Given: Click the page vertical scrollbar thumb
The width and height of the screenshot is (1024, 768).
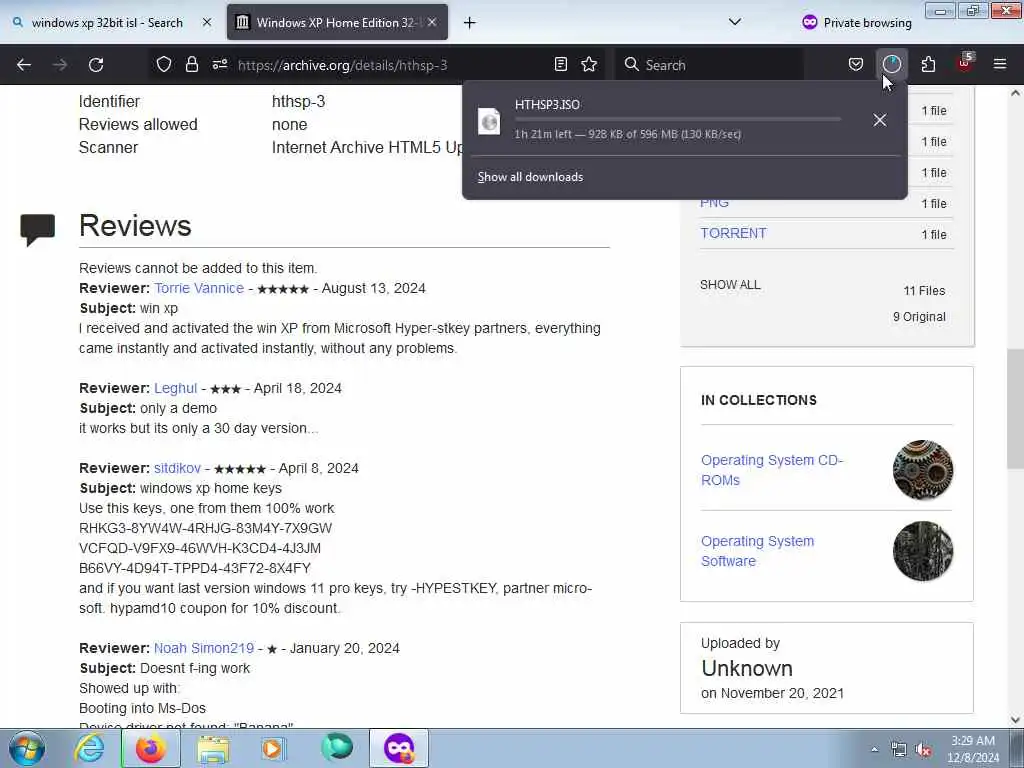Looking at the screenshot, I should click(x=1016, y=409).
